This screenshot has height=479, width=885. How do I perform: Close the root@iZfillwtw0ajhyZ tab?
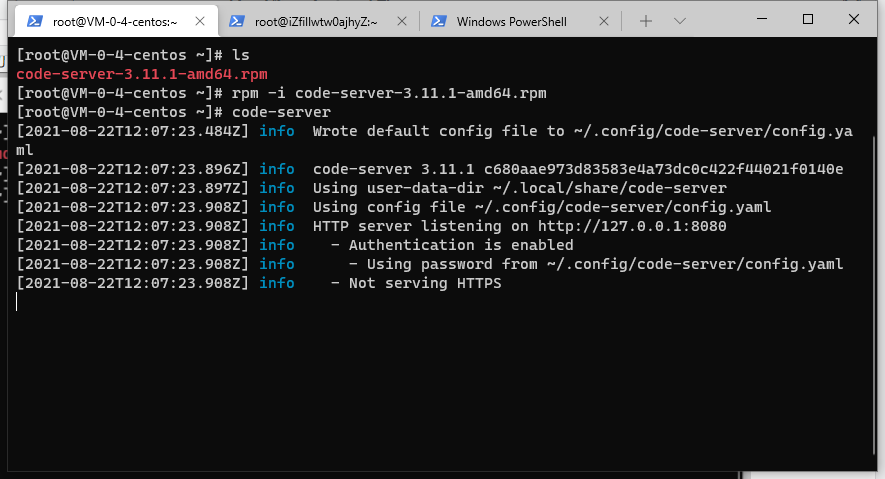tap(402, 21)
